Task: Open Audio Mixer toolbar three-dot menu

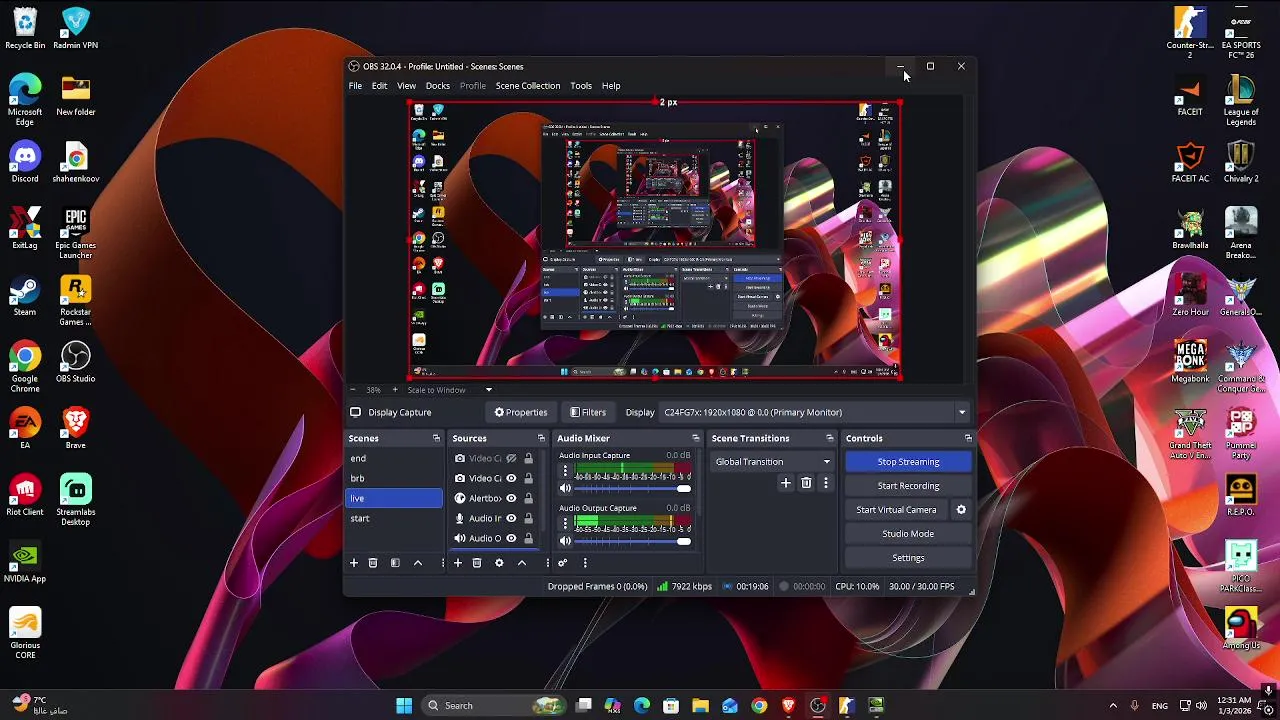Action: [585, 563]
